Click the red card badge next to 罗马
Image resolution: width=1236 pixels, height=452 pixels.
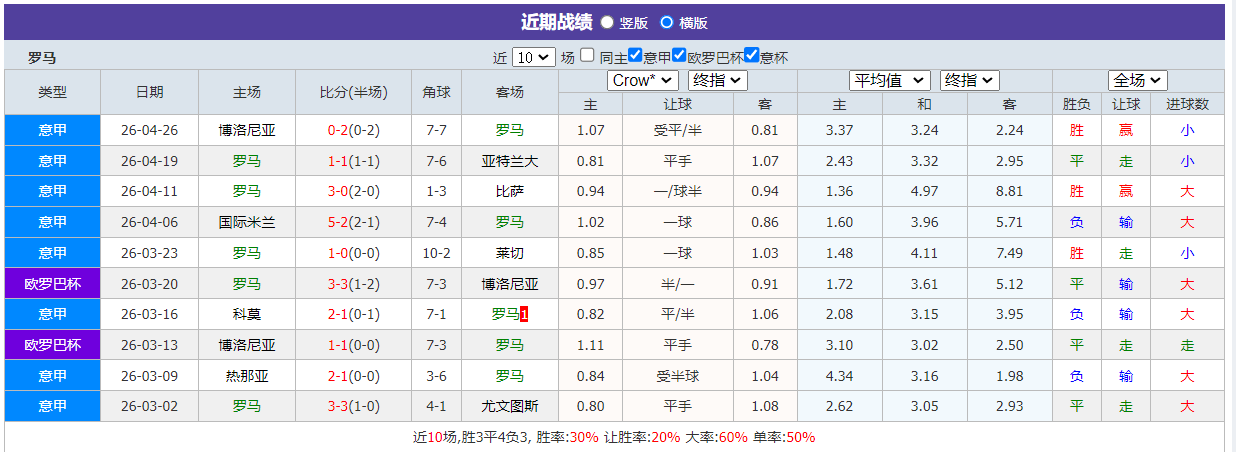[x=524, y=314]
